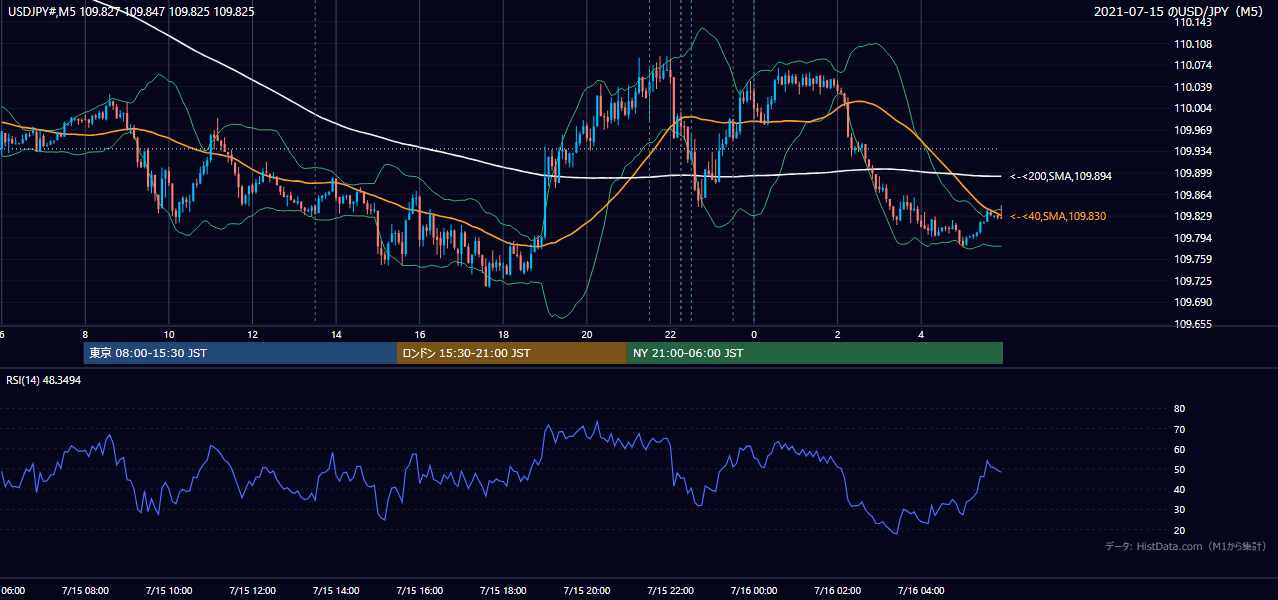The height and width of the screenshot is (600, 1278).
Task: Click hour label 18 under price chart
Action: (x=503, y=335)
